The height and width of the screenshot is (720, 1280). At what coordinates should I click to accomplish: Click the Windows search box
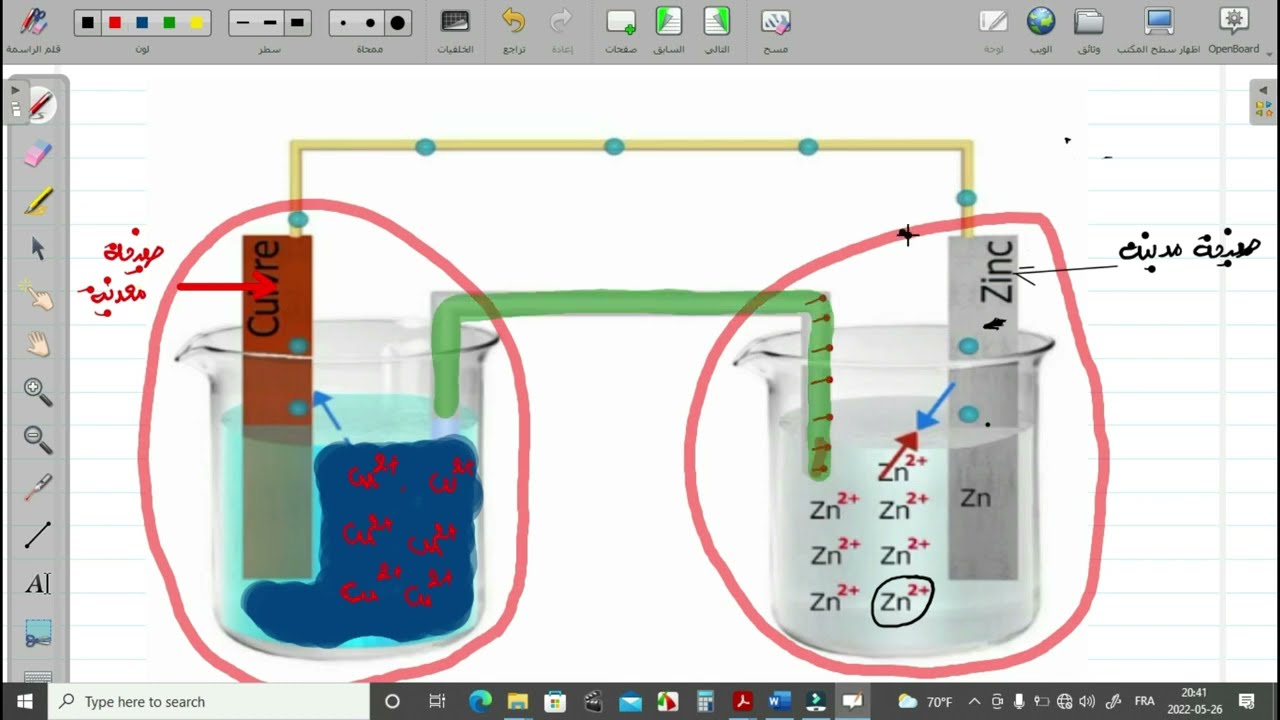210,702
